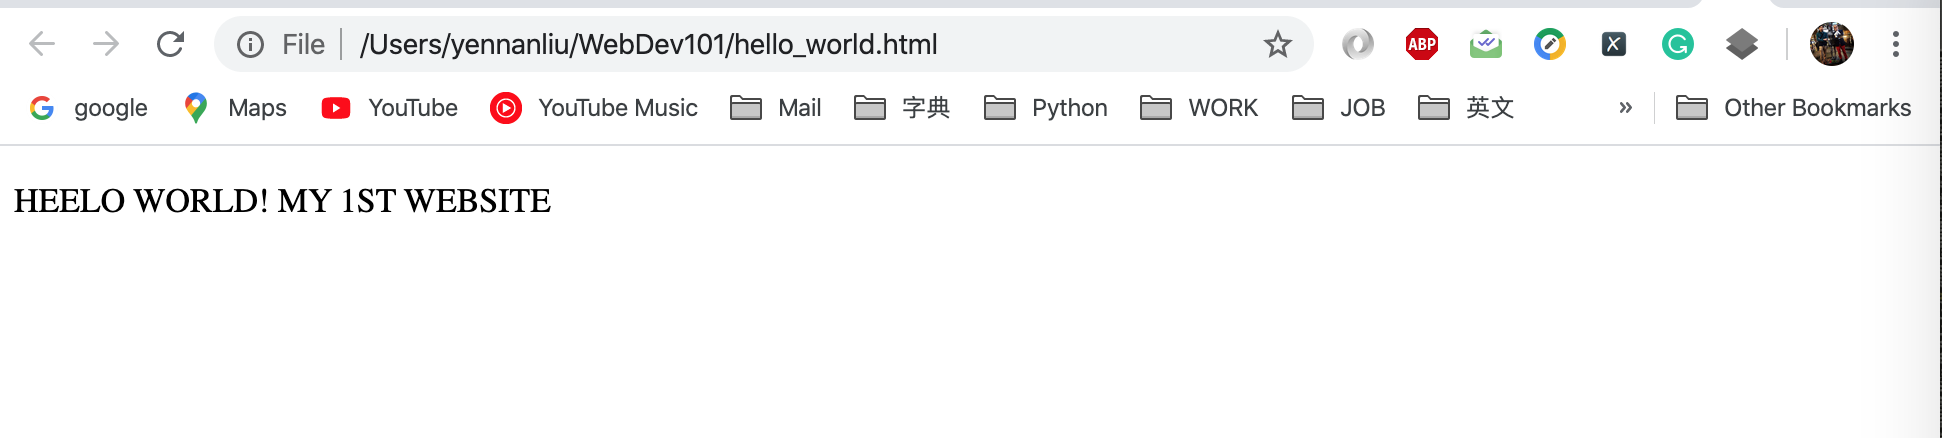This screenshot has width=1942, height=438.
Task: Open the Chrome three-dot menu
Action: coord(1895,44)
